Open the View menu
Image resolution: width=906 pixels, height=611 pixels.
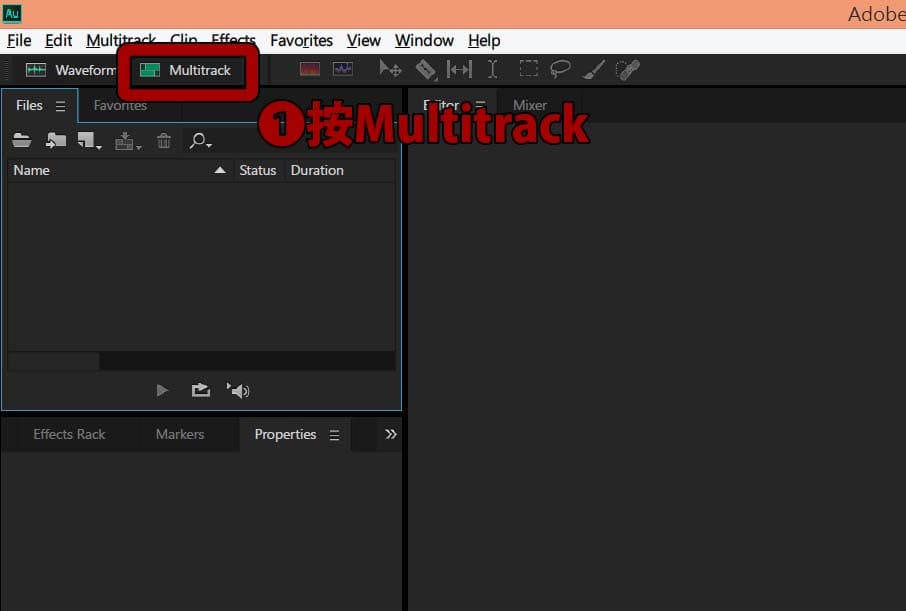[363, 40]
